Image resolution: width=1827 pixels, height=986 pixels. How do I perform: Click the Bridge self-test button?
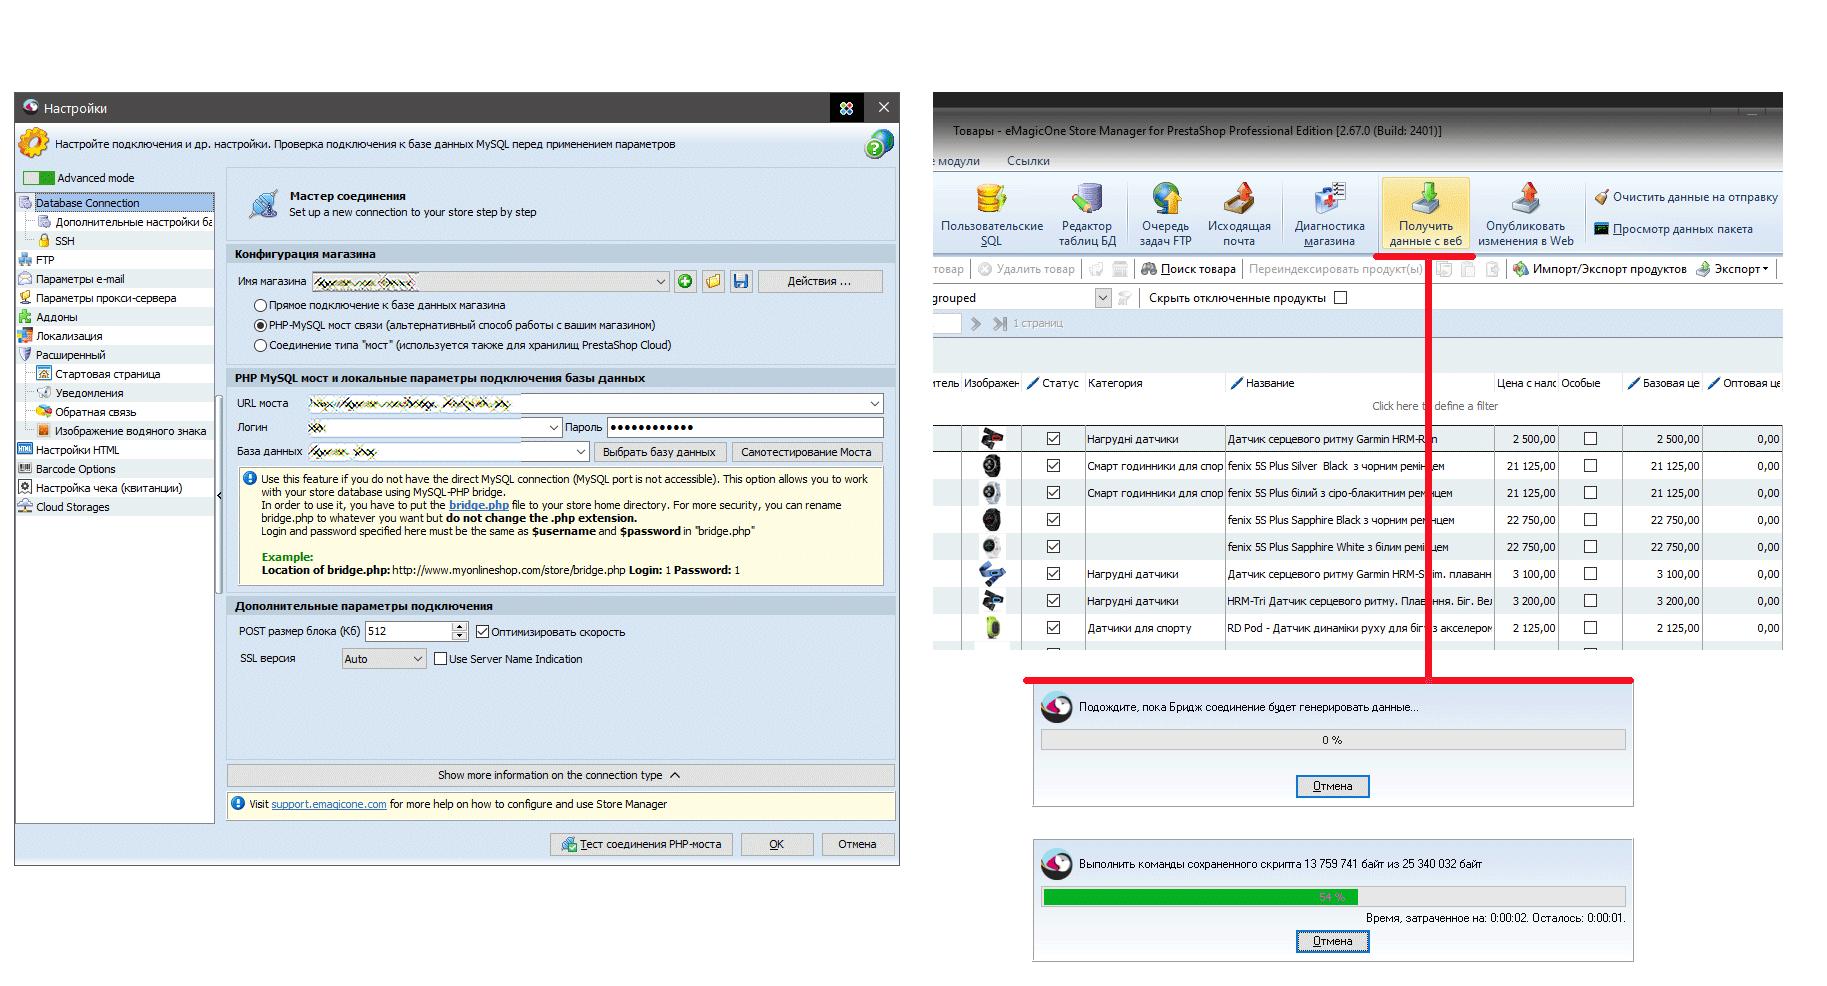(806, 452)
